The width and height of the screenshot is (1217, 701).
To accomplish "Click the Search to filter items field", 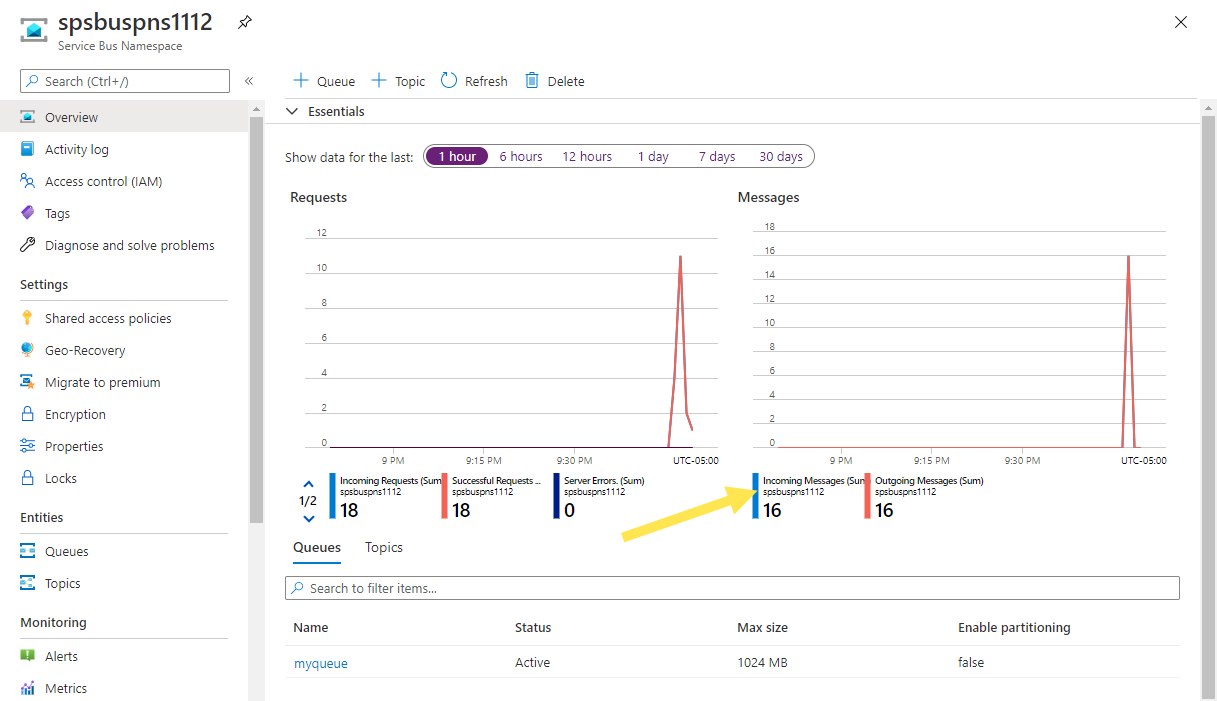I will click(x=732, y=588).
